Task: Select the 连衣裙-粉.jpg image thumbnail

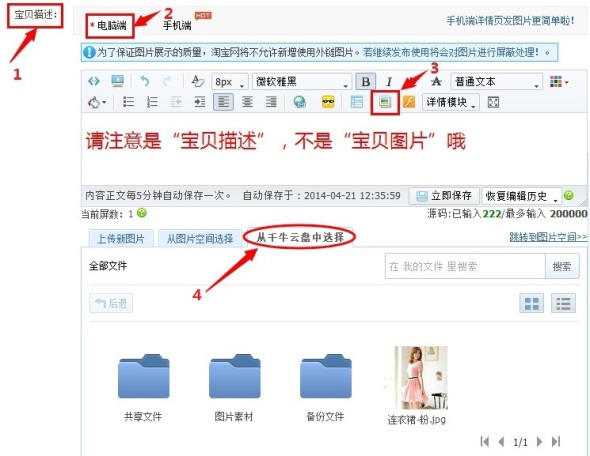Action: [x=417, y=377]
